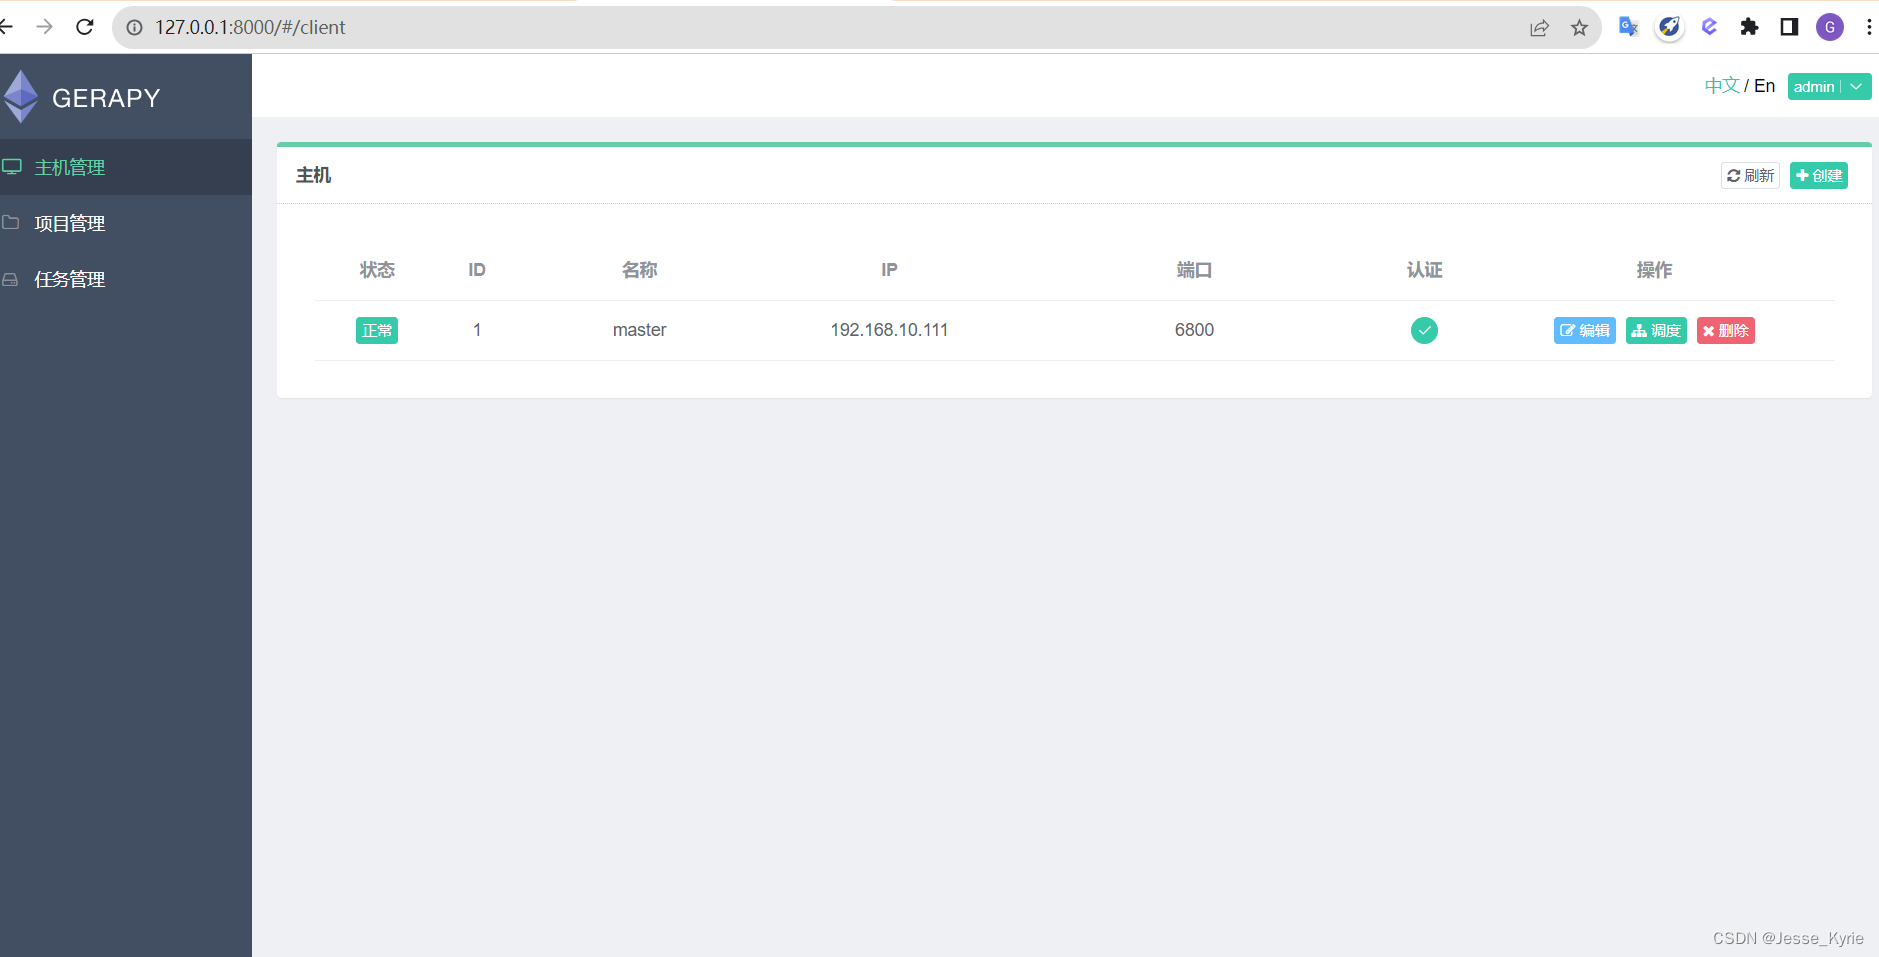Click the rocket extension icon

[1669, 27]
